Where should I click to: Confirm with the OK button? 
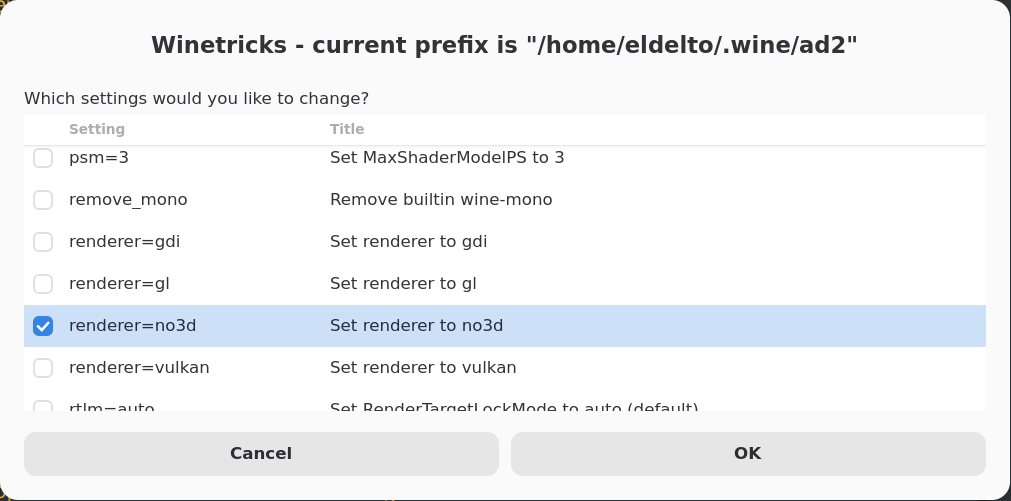(747, 454)
